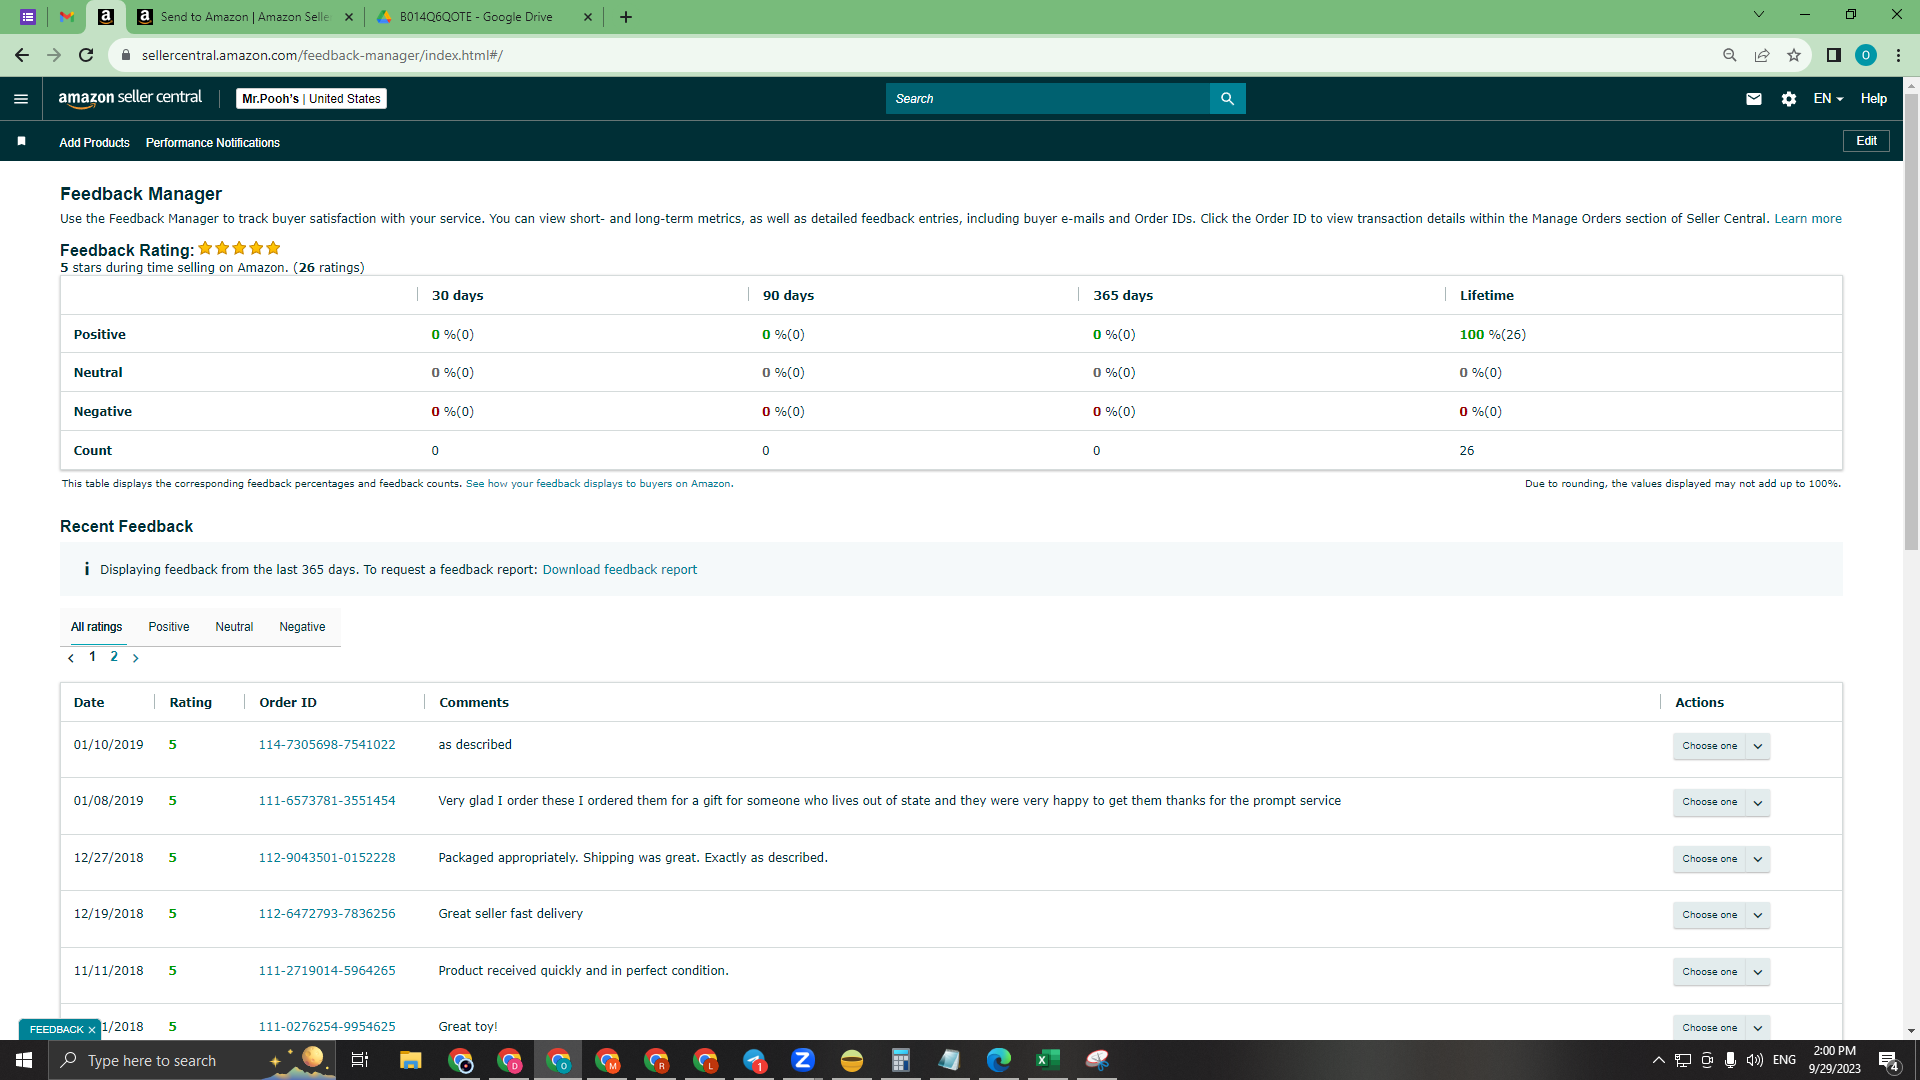Screen dimensions: 1920x1080
Task: Switch to the Positive feedback tab
Action: click(x=169, y=627)
